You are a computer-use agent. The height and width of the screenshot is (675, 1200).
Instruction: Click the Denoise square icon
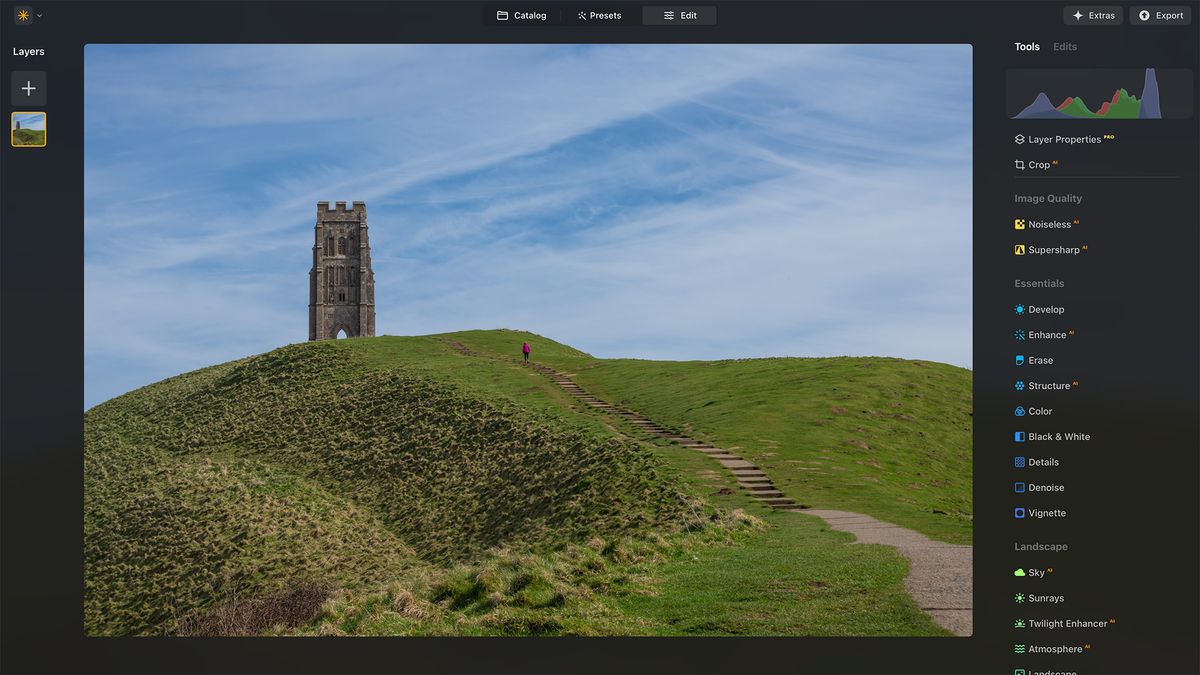1020,488
